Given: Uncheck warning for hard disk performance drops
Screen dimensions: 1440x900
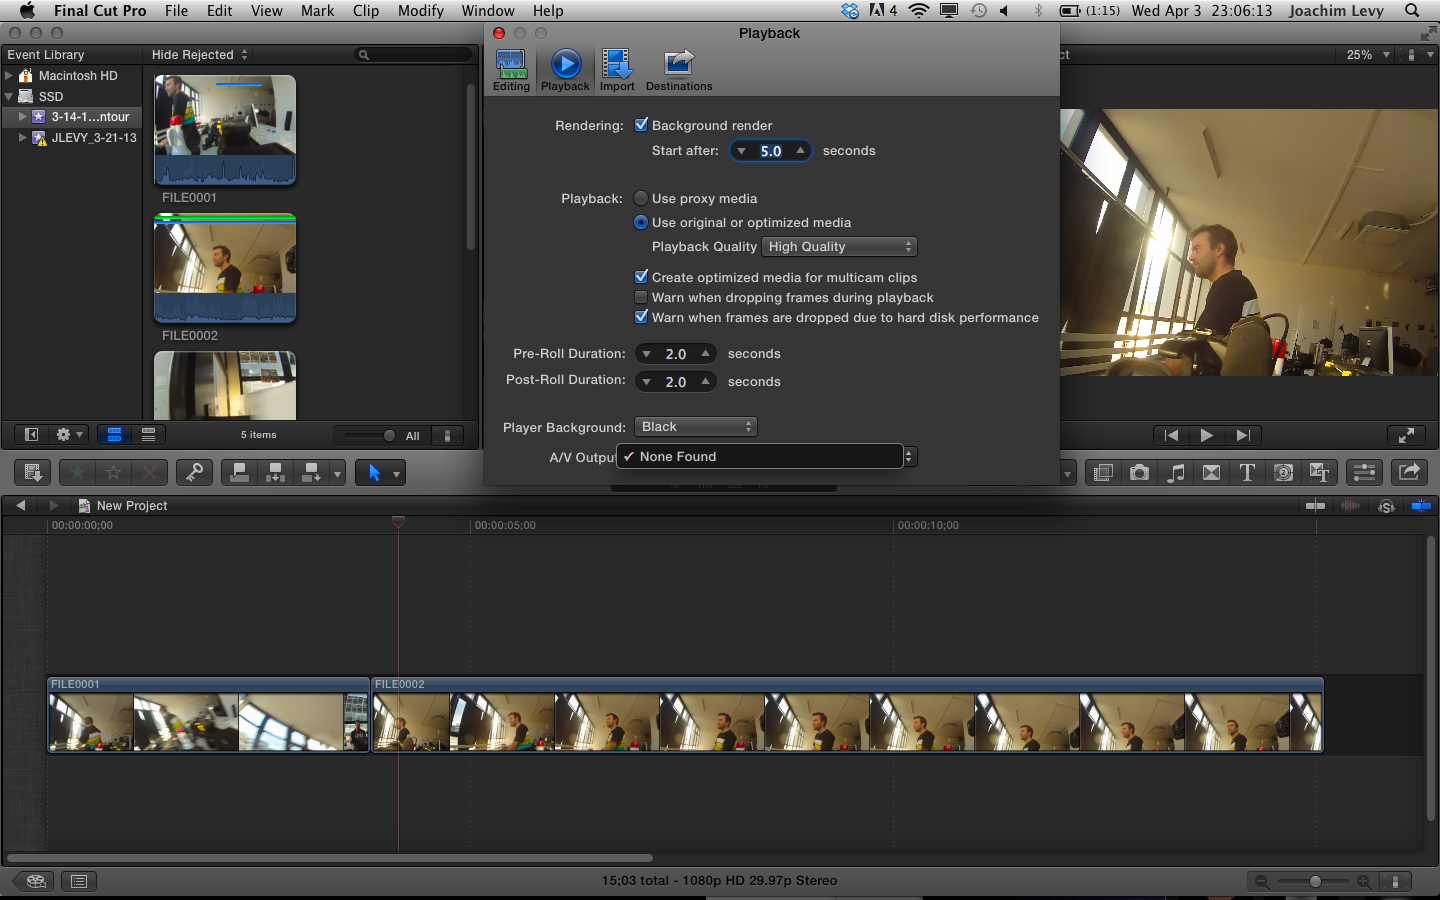Looking at the screenshot, I should click(642, 317).
